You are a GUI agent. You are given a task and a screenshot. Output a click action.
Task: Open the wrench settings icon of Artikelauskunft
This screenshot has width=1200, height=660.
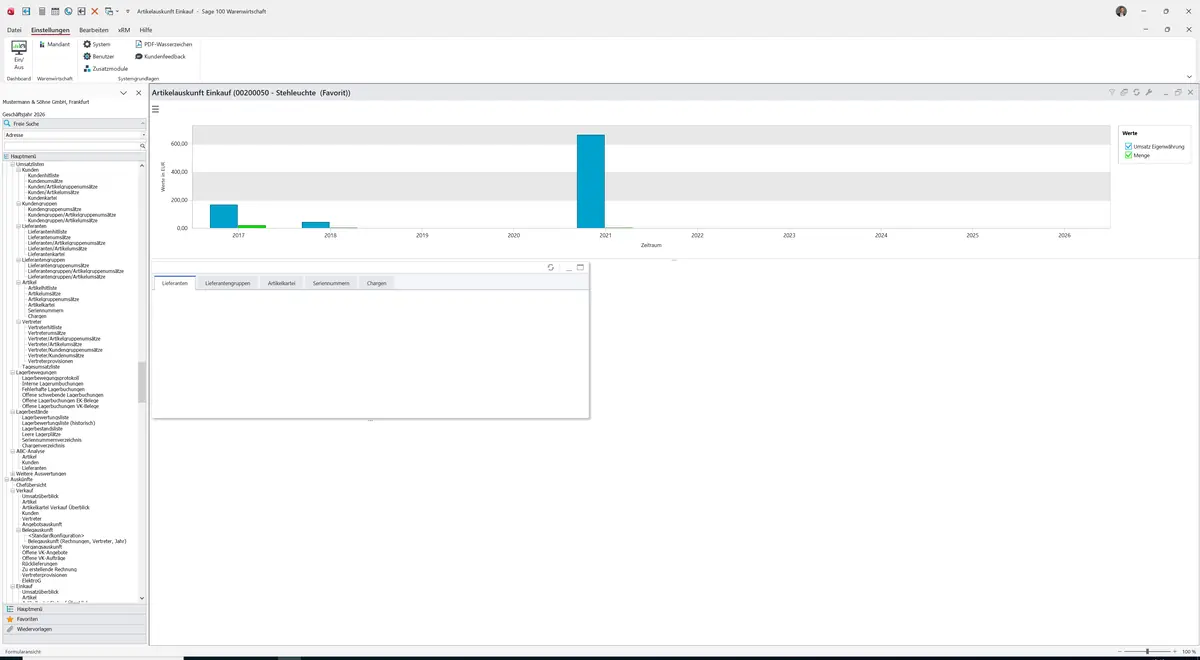pyautogui.click(x=1148, y=92)
